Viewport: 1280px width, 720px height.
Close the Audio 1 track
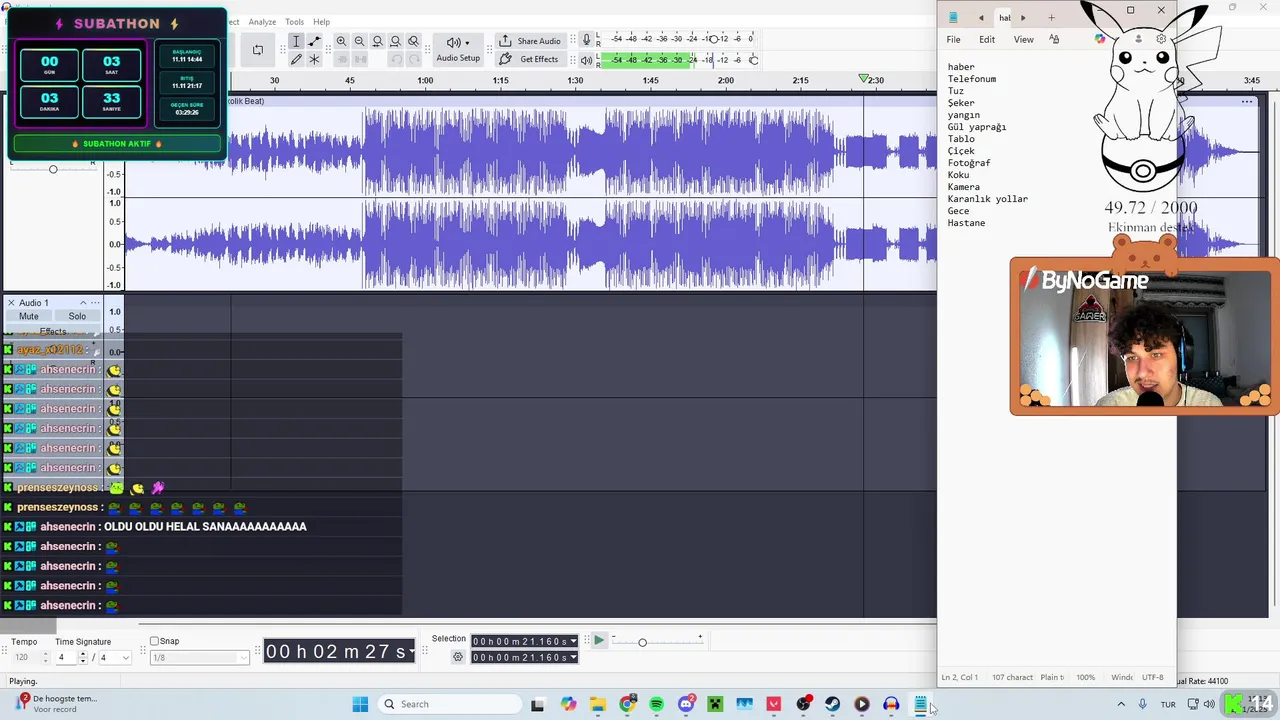(x=11, y=303)
